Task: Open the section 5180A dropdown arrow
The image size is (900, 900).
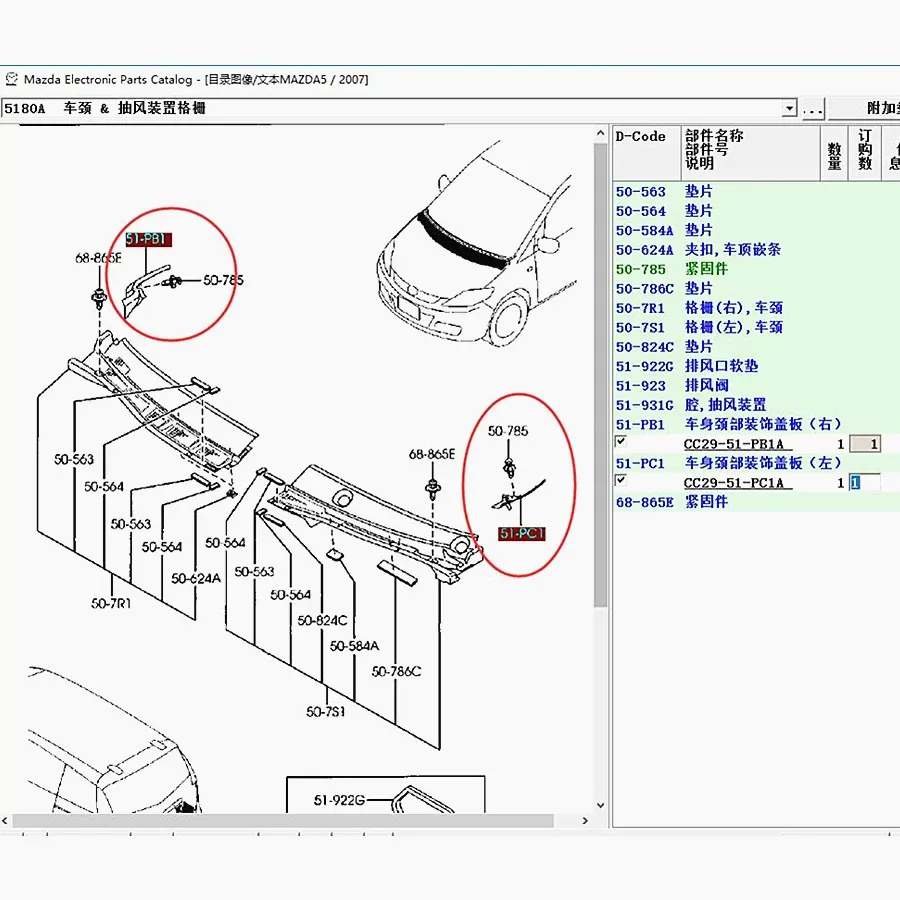Action: pos(789,108)
